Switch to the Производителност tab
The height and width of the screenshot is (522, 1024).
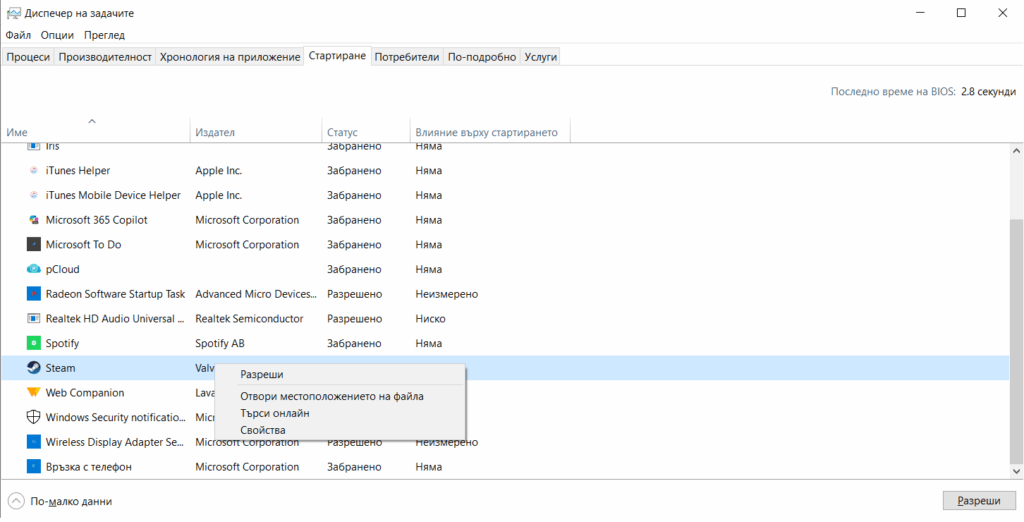click(x=105, y=57)
